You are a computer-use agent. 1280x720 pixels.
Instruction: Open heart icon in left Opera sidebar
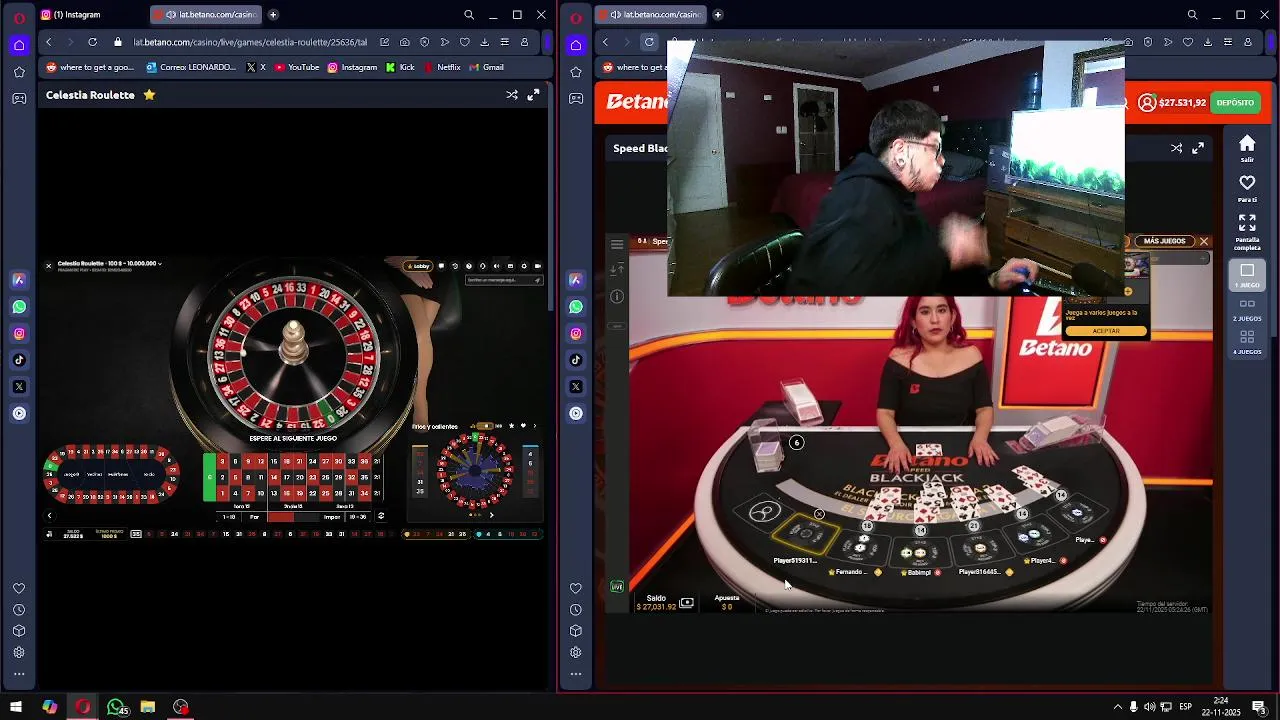pos(19,588)
